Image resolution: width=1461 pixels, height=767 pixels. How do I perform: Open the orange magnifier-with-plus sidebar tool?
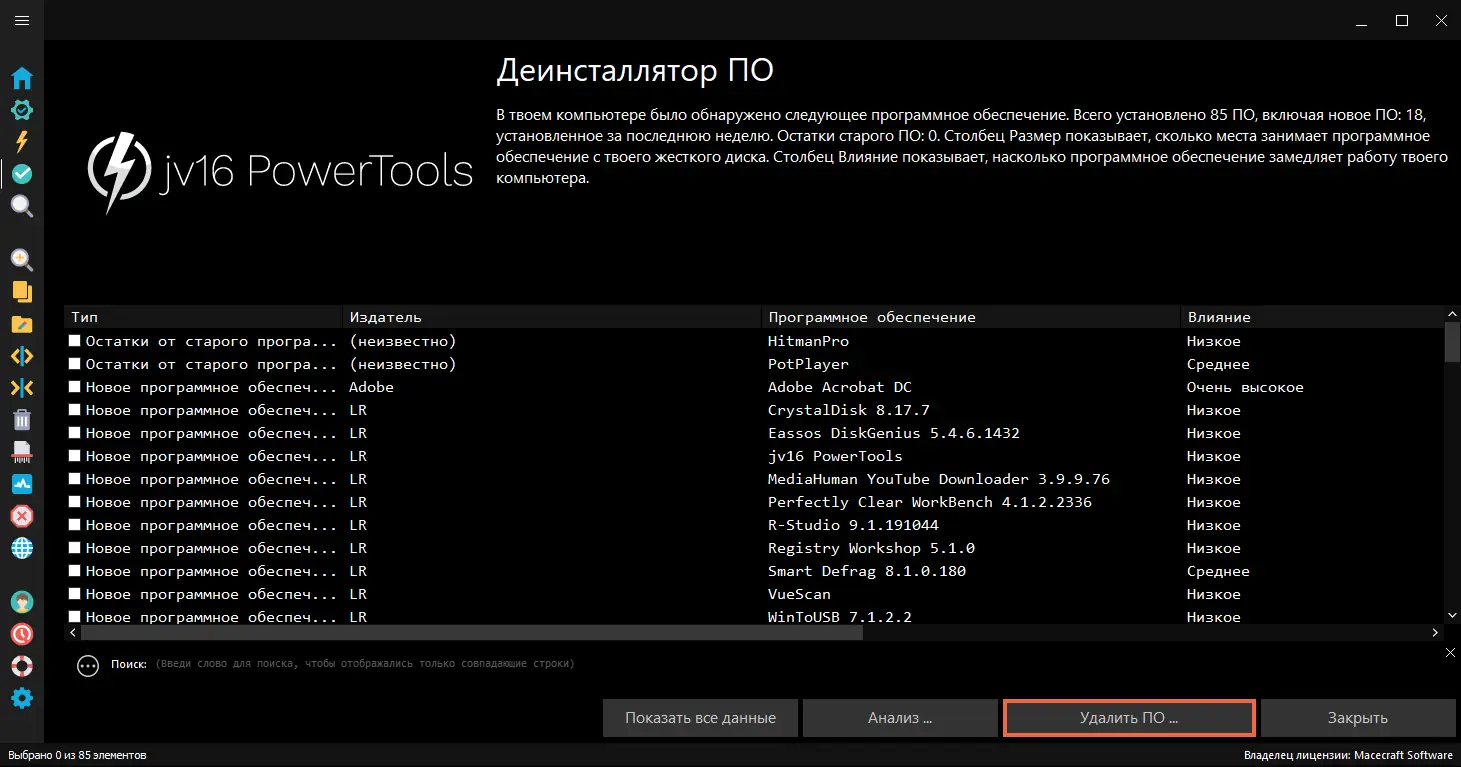(x=22, y=260)
